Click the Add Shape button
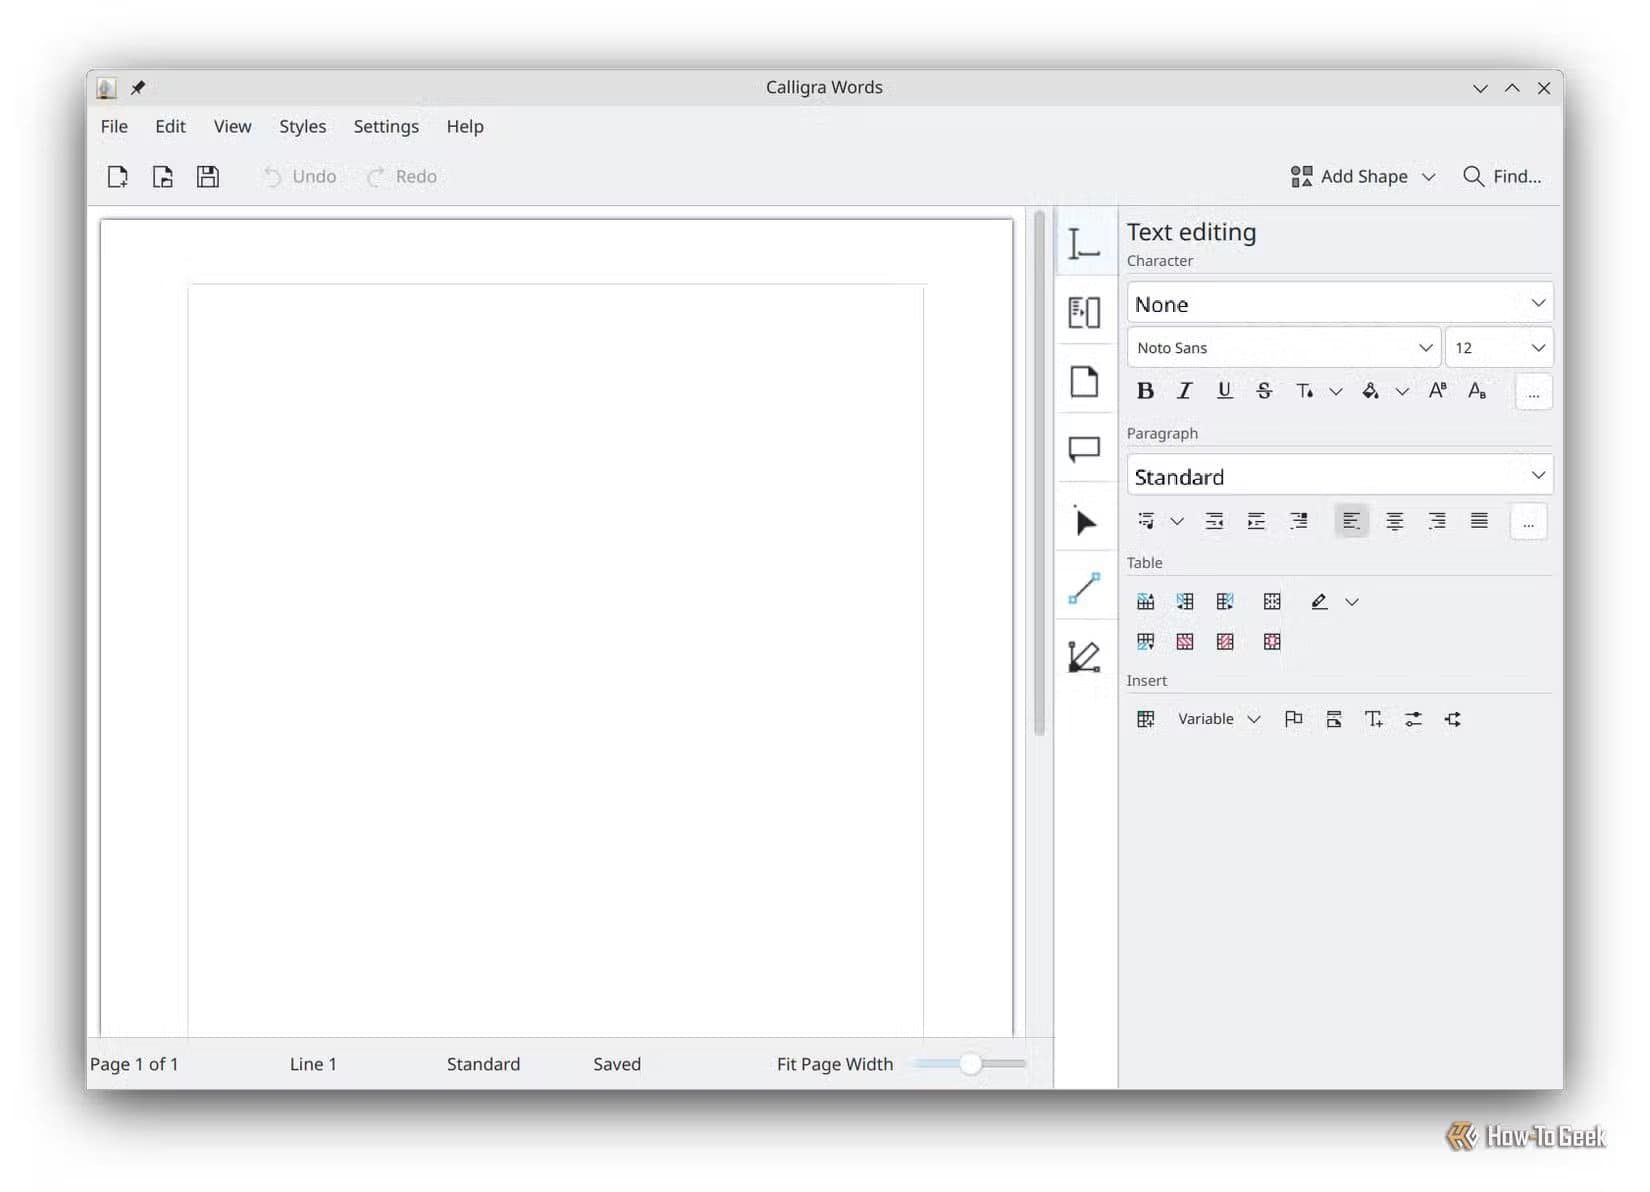The width and height of the screenshot is (1650, 1192). pyautogui.click(x=1363, y=177)
